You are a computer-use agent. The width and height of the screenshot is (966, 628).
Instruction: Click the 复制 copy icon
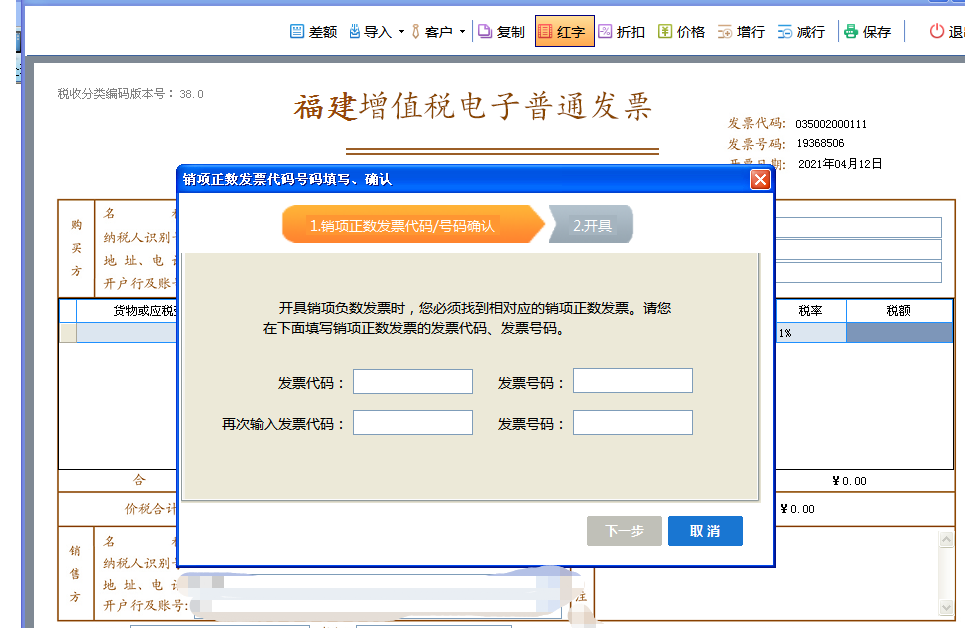[485, 32]
